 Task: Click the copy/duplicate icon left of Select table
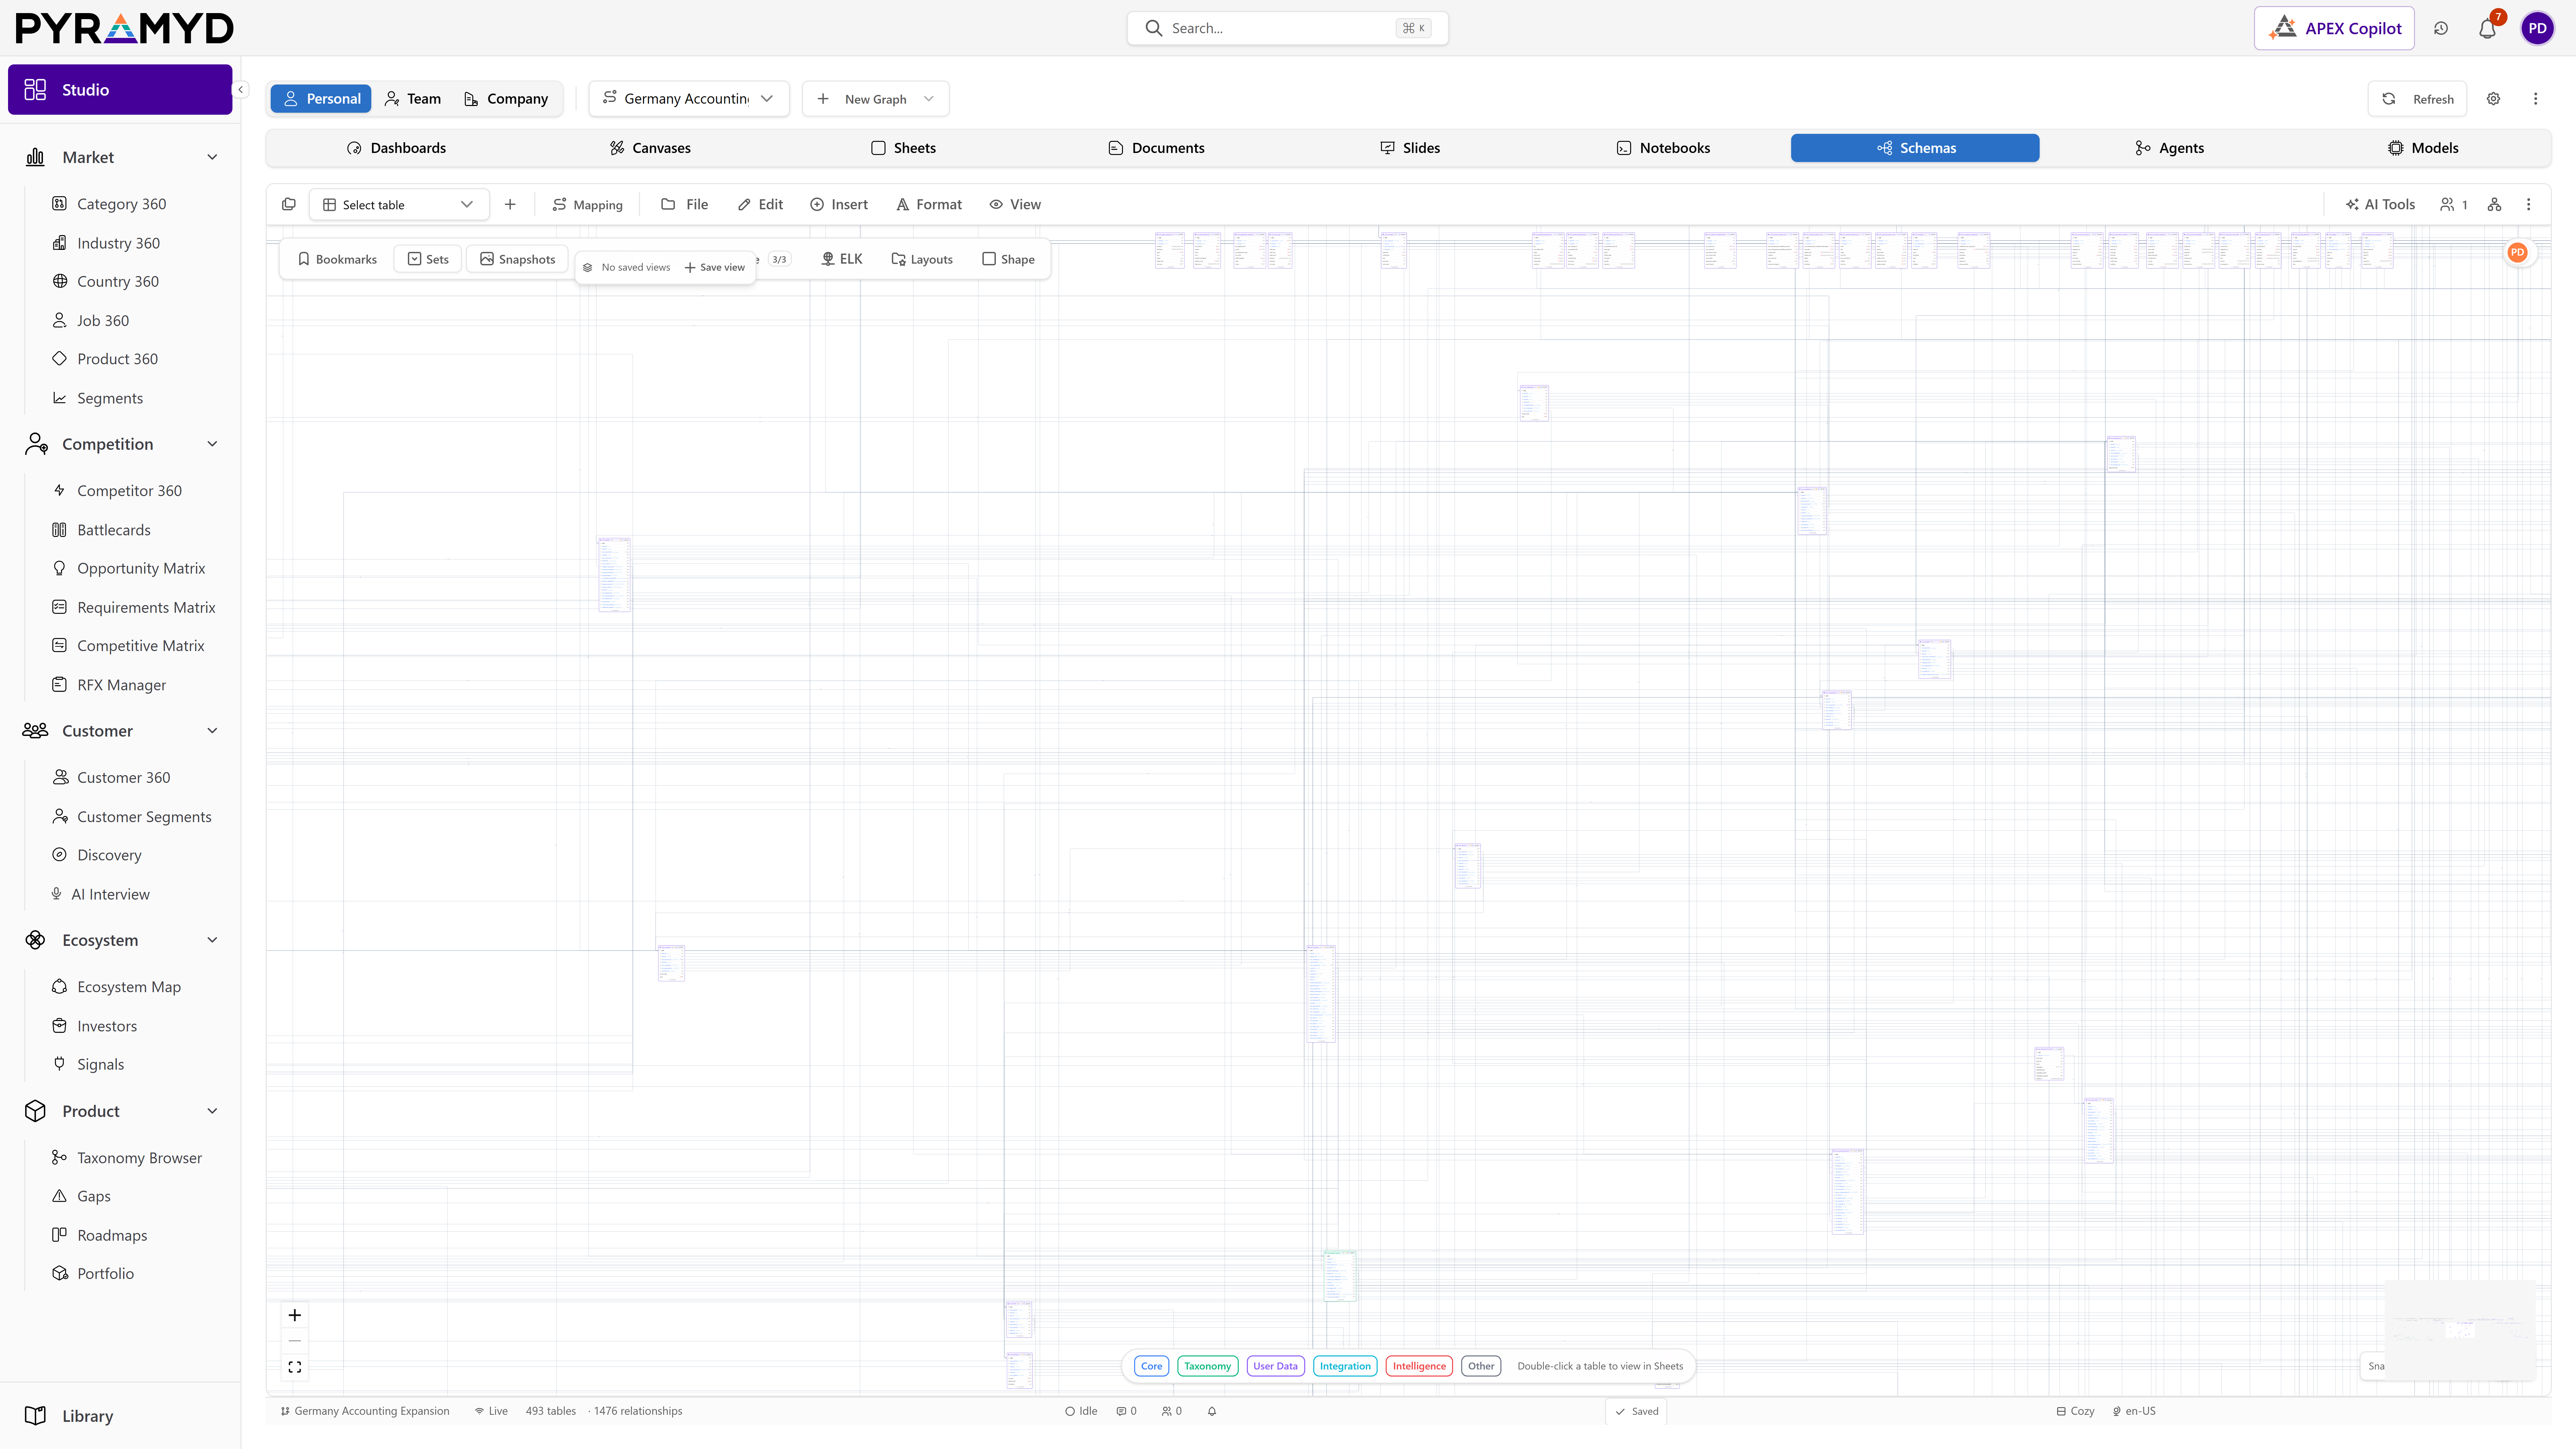pos(289,204)
